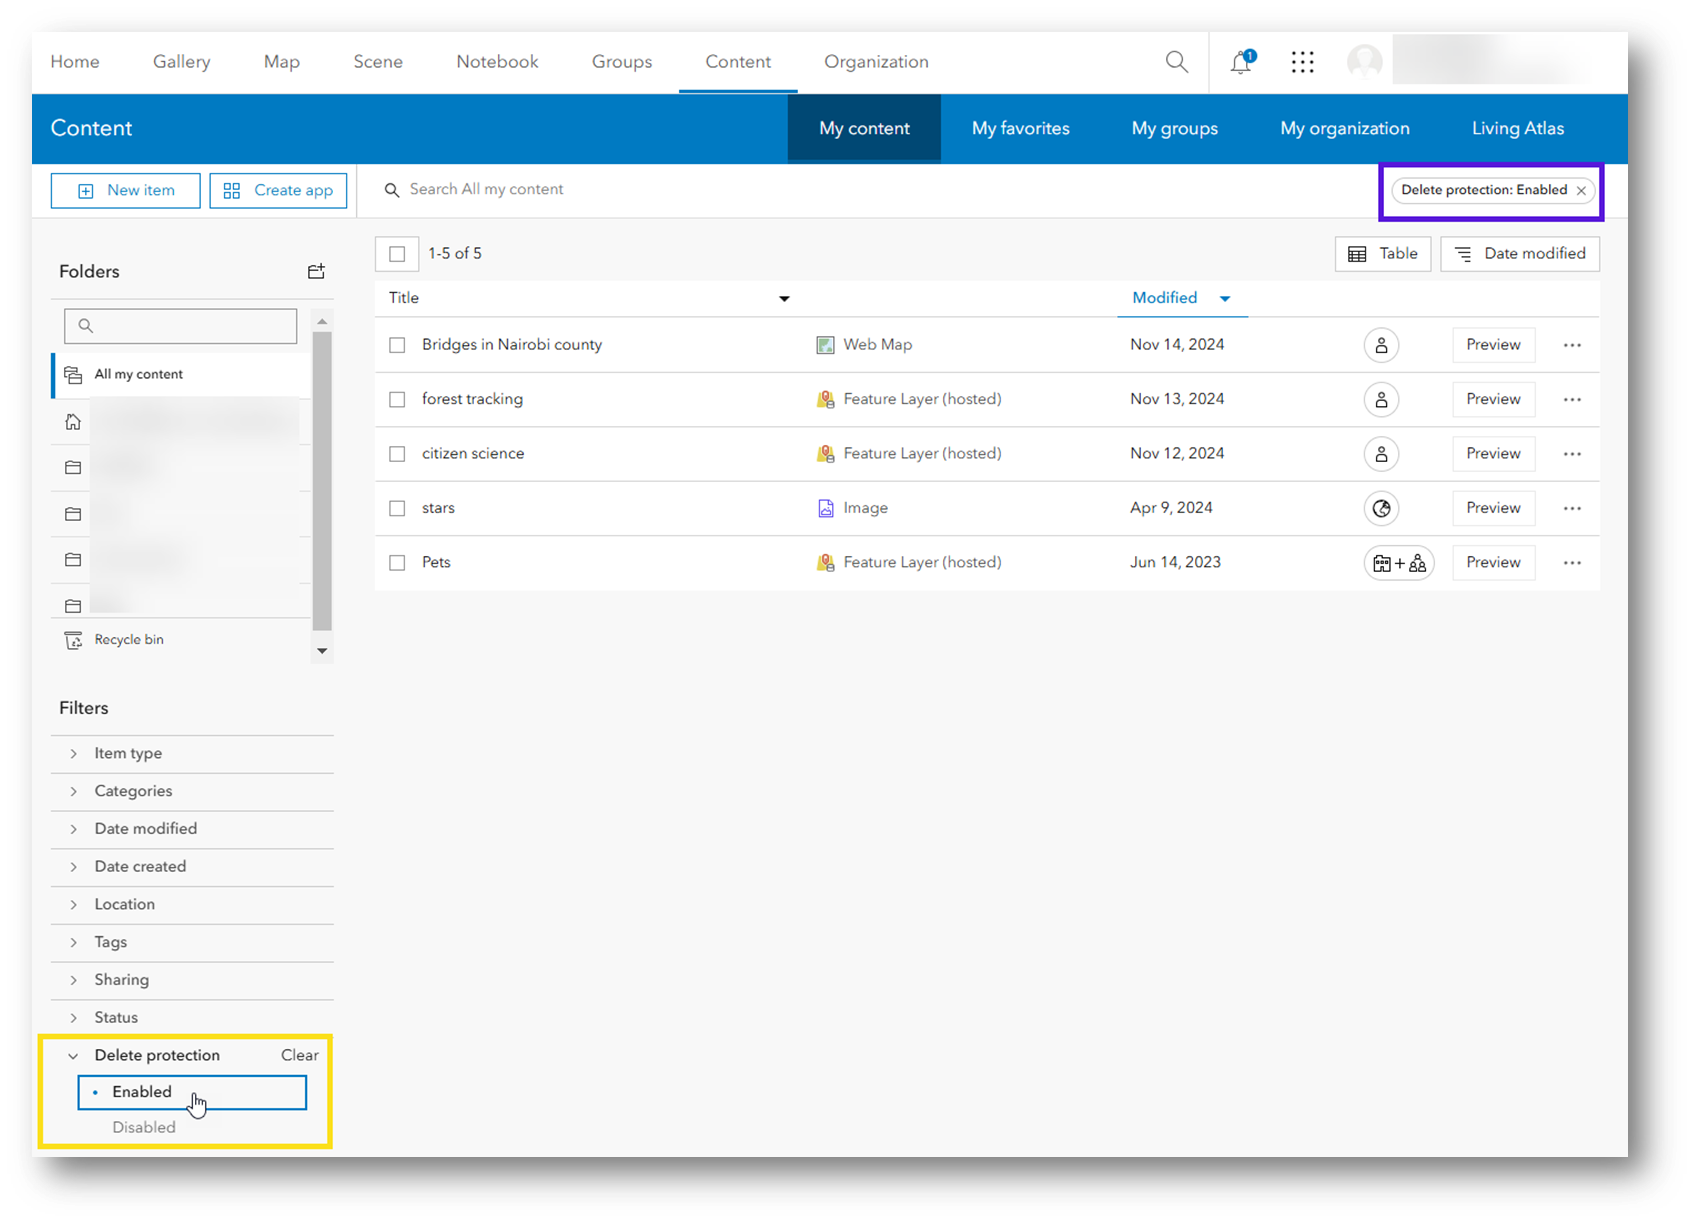Switch to the My favorites tab
Viewport: 1693px width, 1222px height.
pos(1020,128)
